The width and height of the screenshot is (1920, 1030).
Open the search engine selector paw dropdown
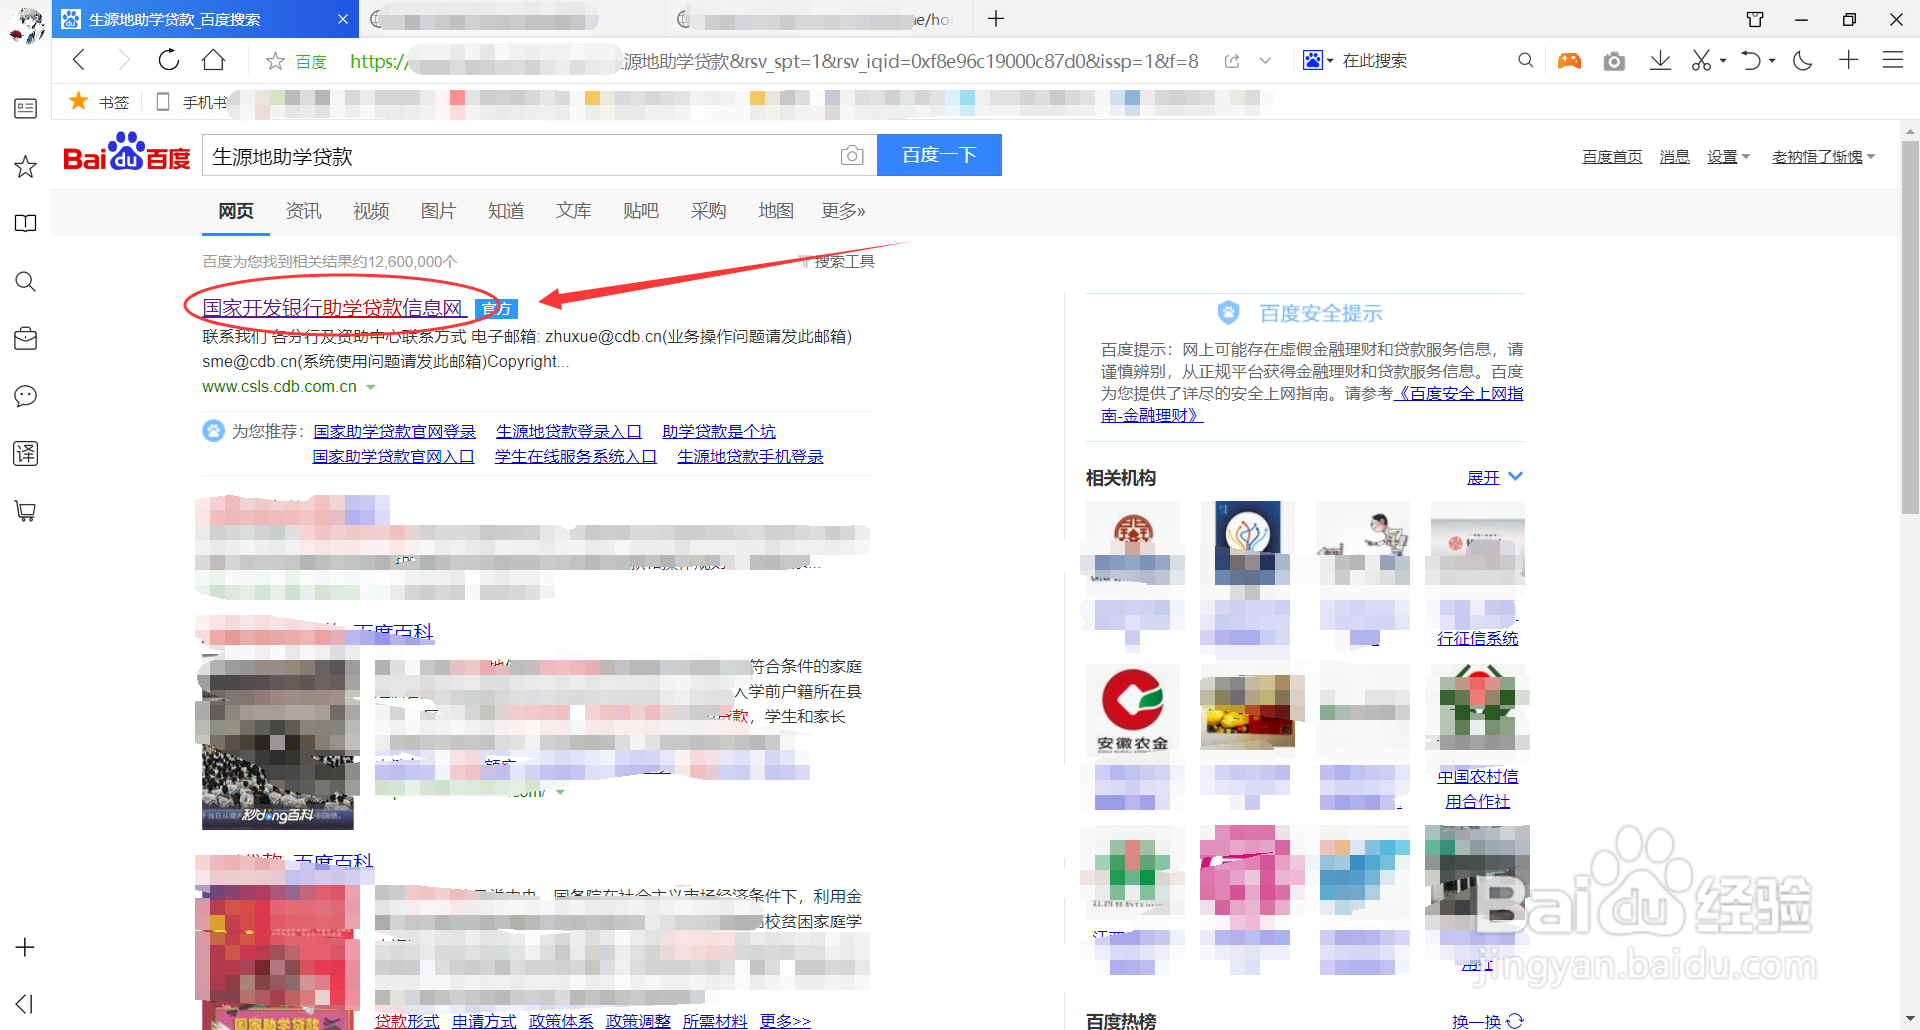pyautogui.click(x=1318, y=61)
